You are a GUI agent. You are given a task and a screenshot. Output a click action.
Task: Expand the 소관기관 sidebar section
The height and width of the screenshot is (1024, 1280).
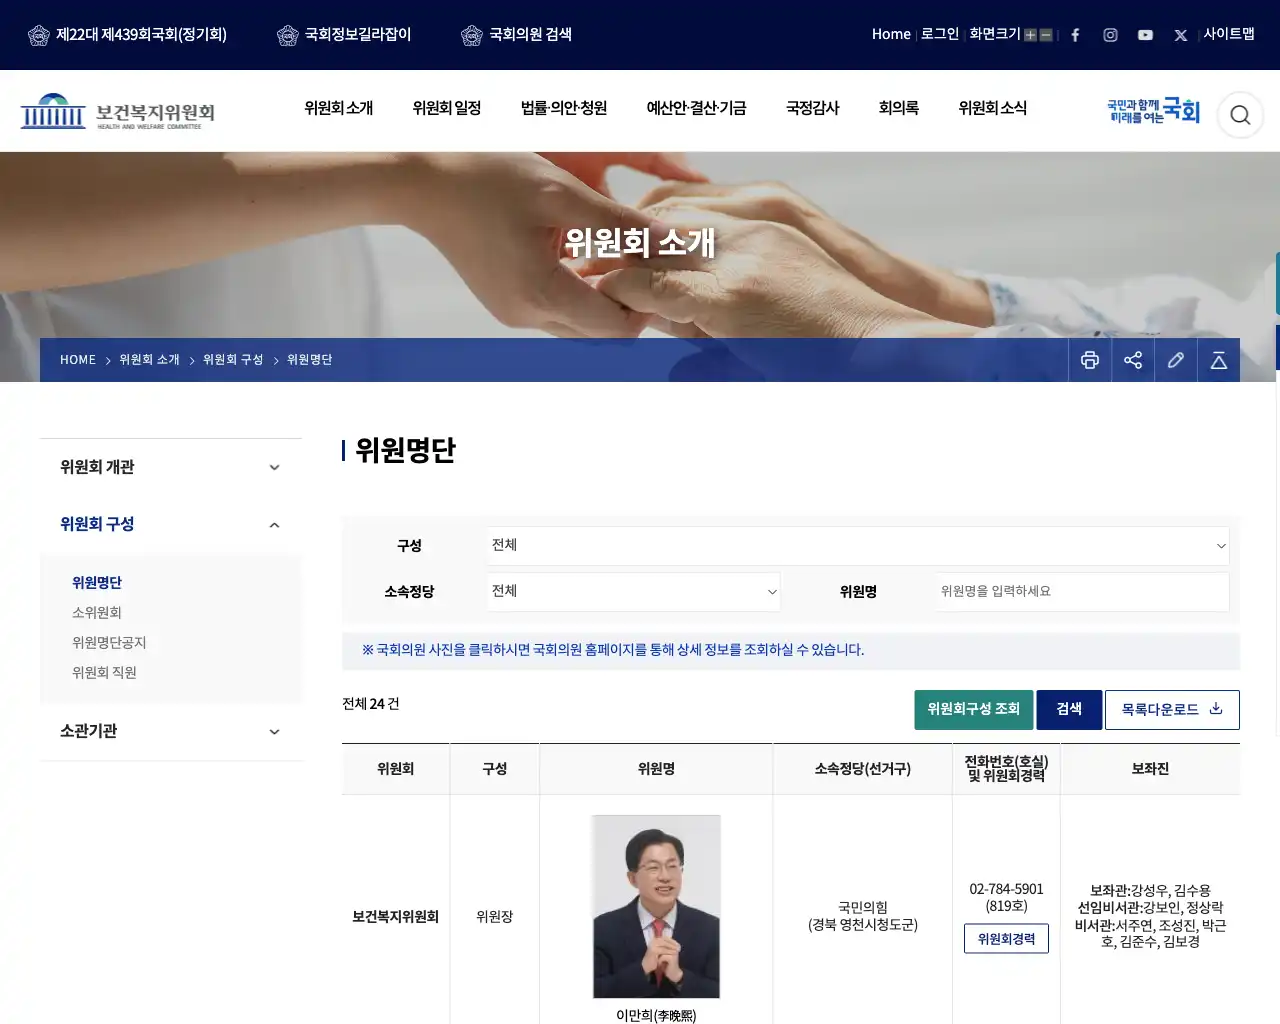point(171,731)
